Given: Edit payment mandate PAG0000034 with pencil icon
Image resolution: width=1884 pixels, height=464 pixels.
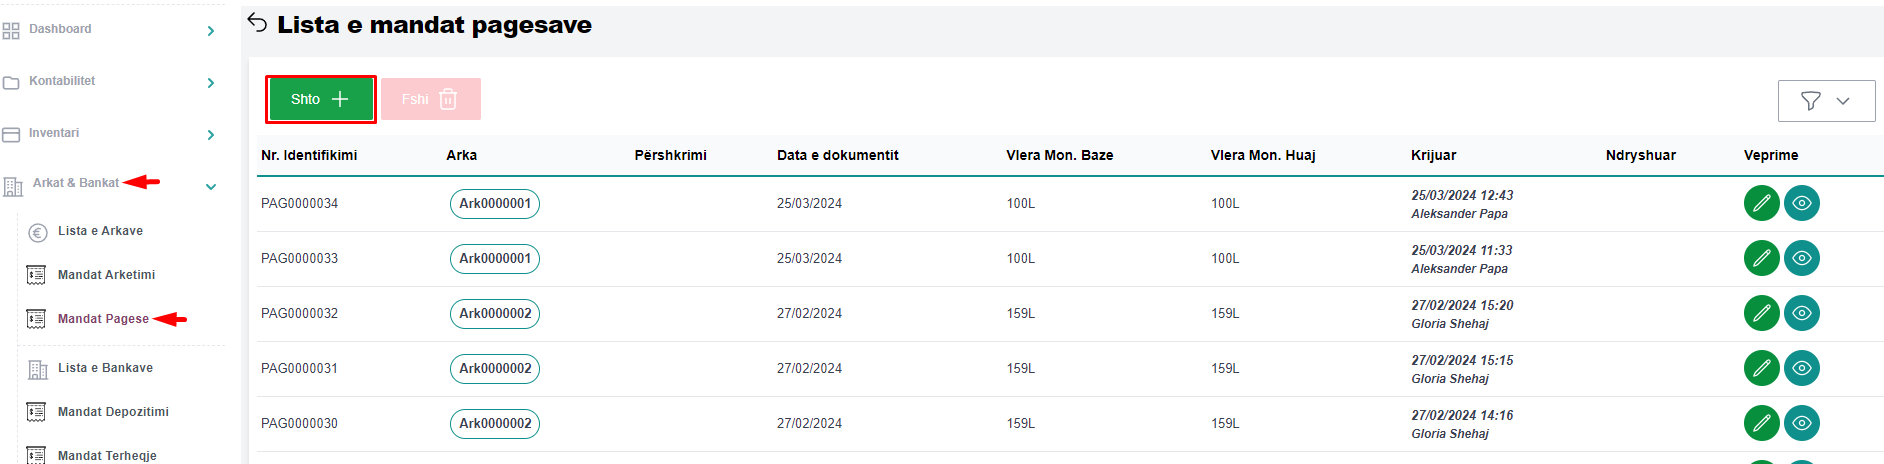Looking at the screenshot, I should (1761, 203).
